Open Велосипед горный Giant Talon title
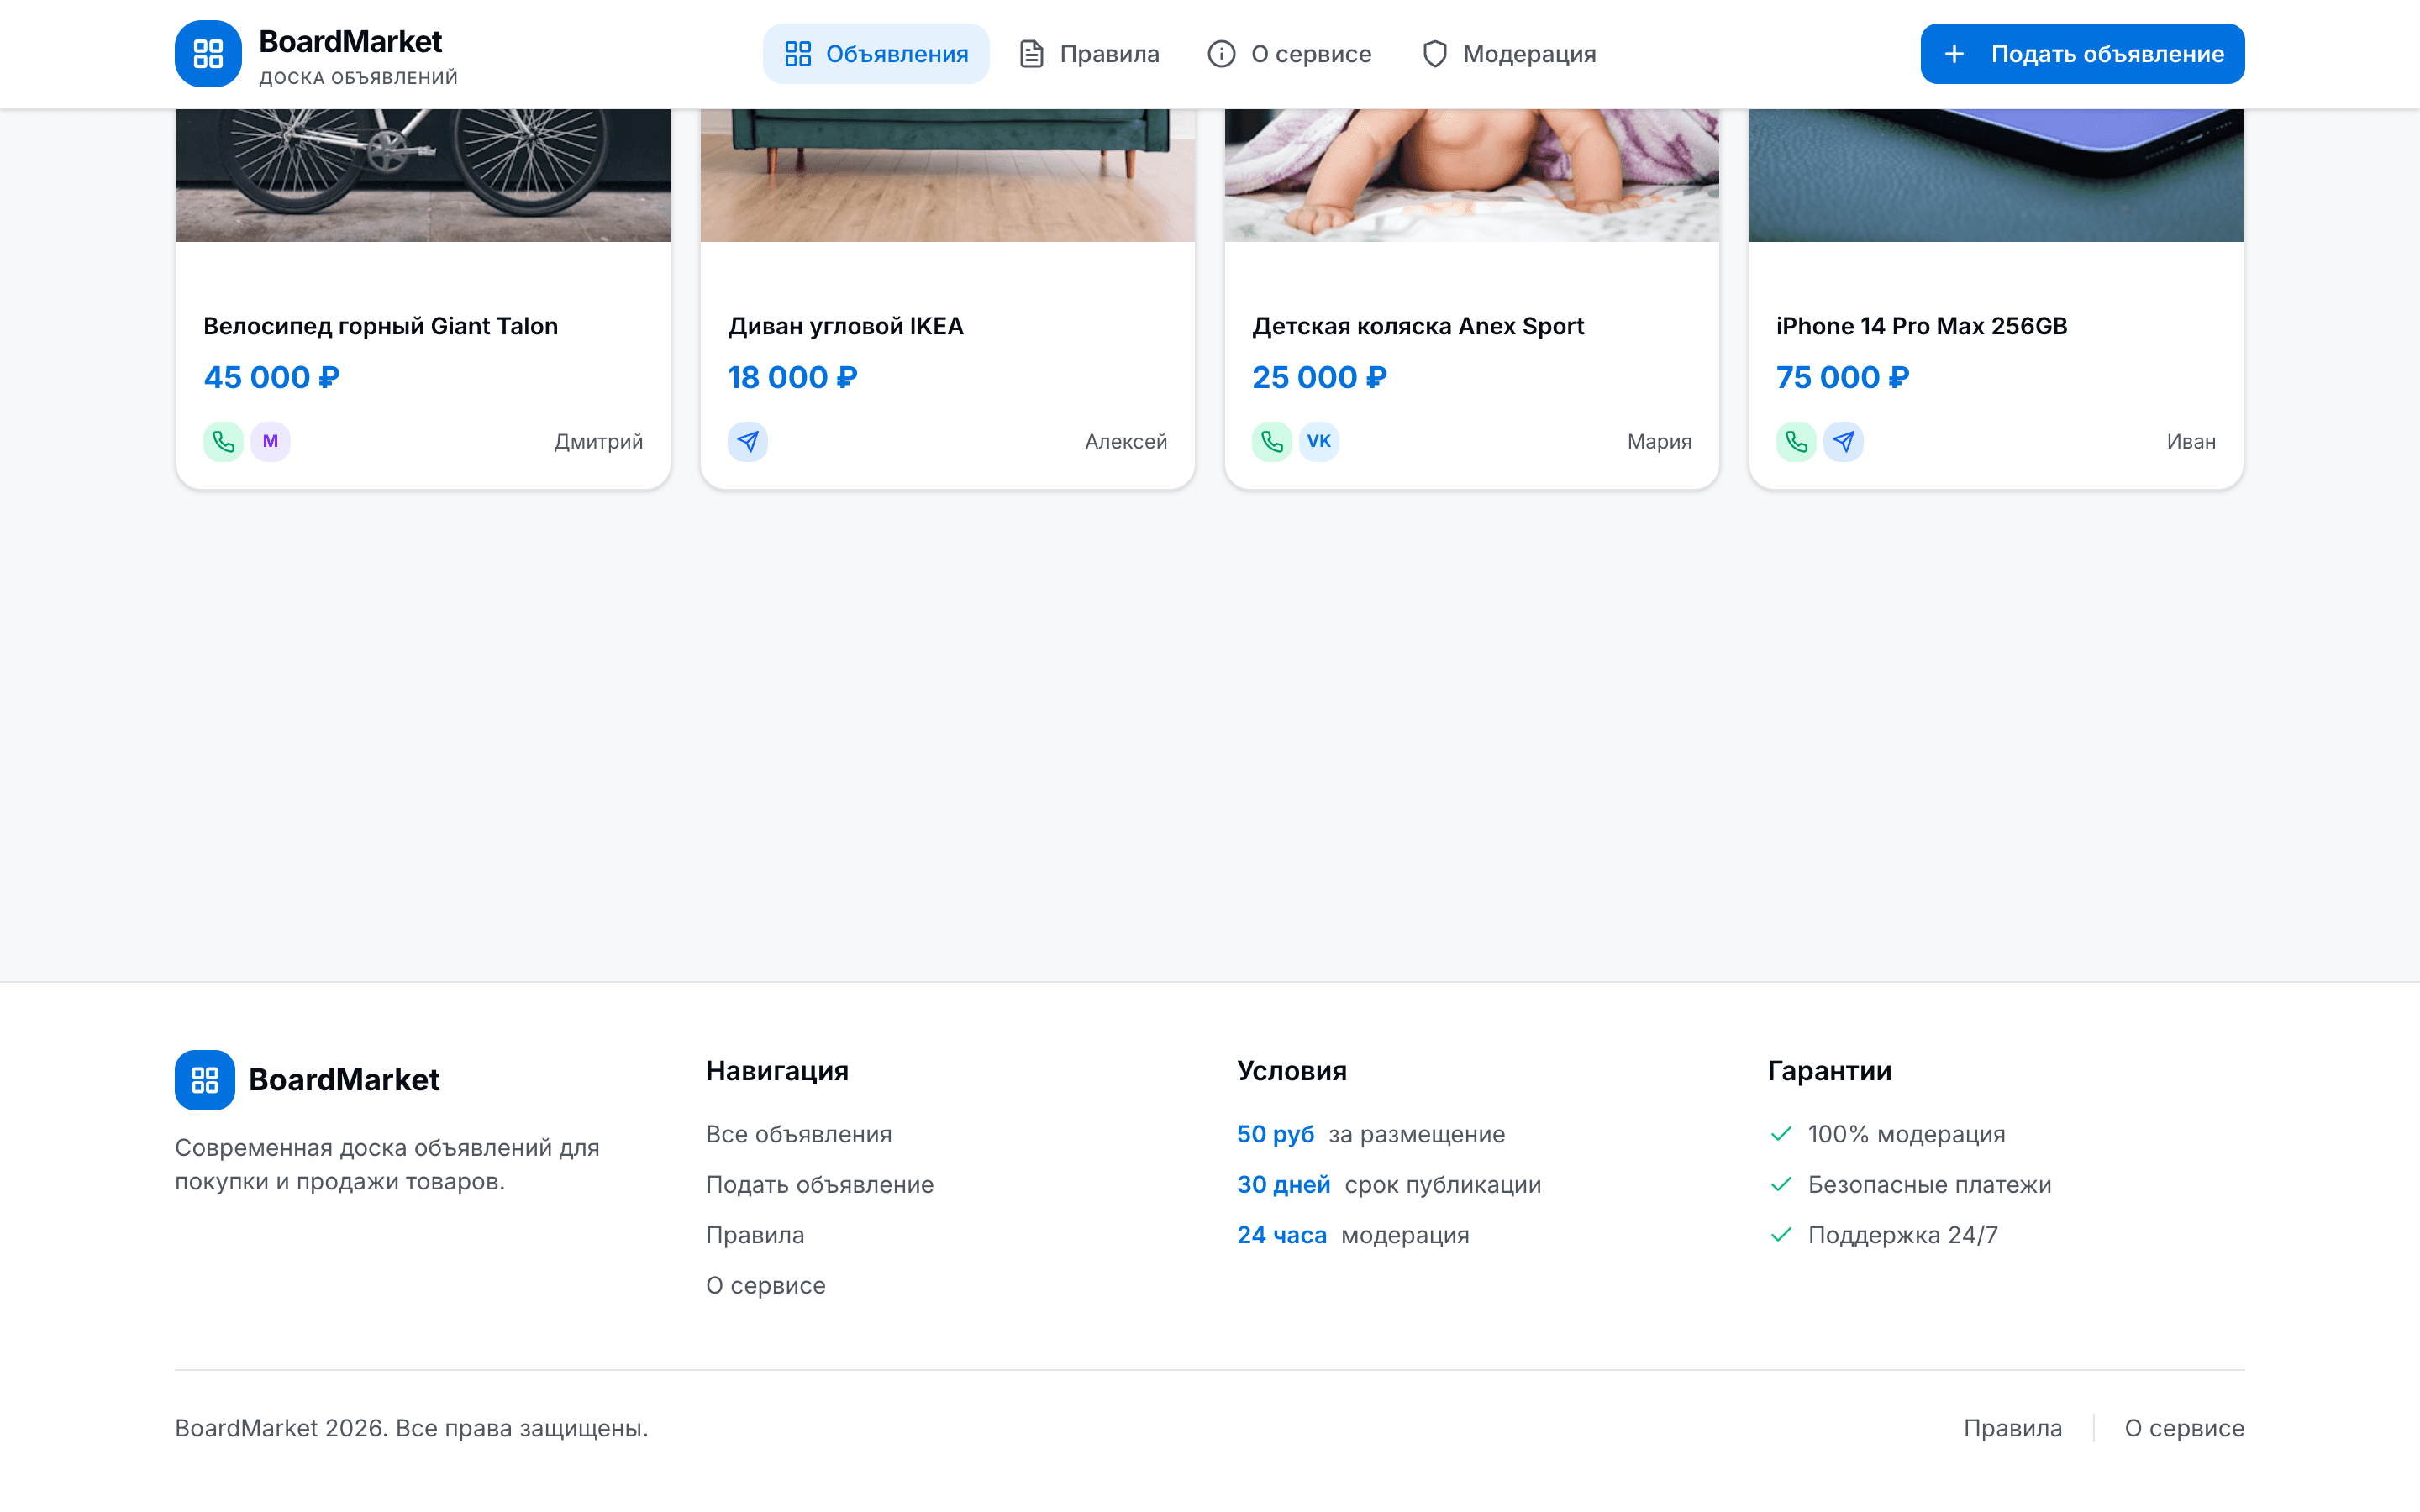The height and width of the screenshot is (1512, 2420). (381, 326)
